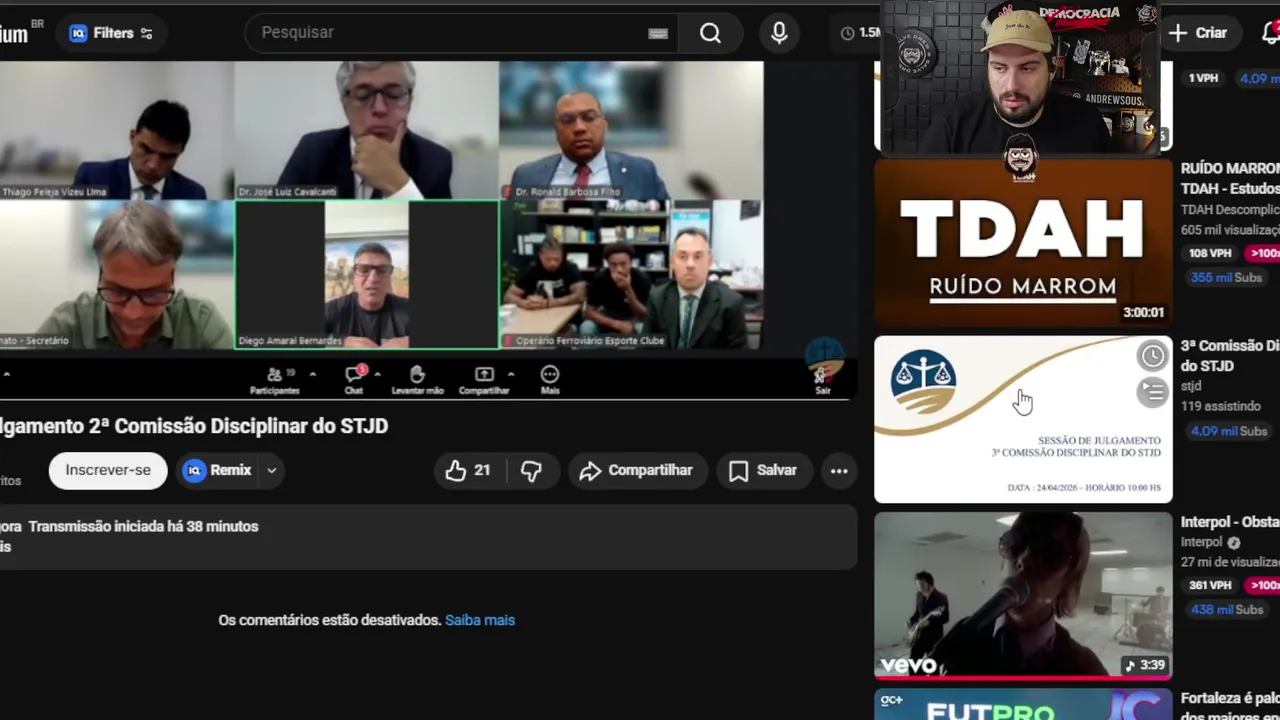1280x720 pixels.
Task: Click Add to queue icon on STJD thumbnail
Action: point(1152,392)
